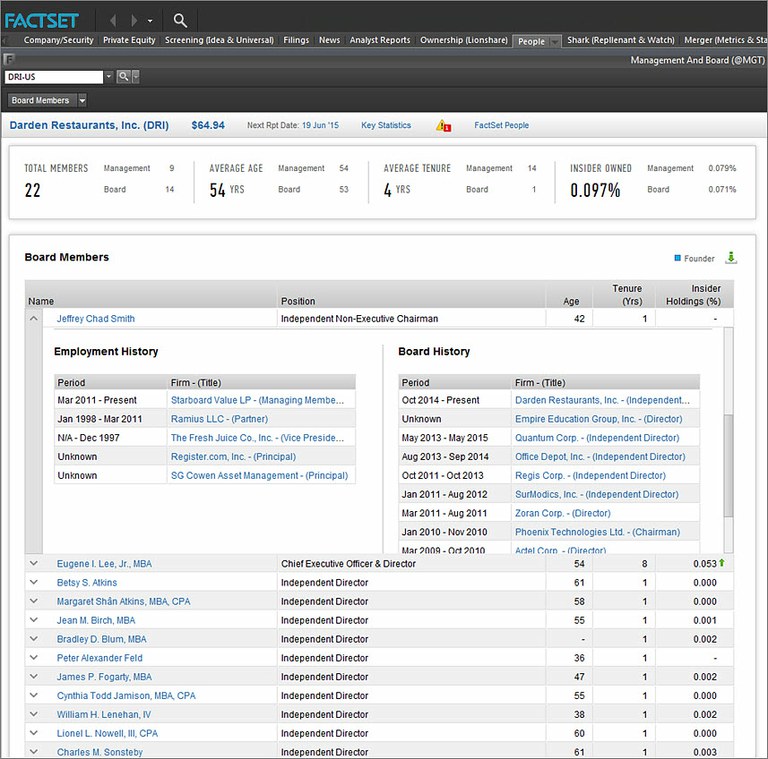This screenshot has width=768, height=759.
Task: Open the Darden Restaurants, Inc. (DRI) link
Action: pyautogui.click(x=89, y=125)
